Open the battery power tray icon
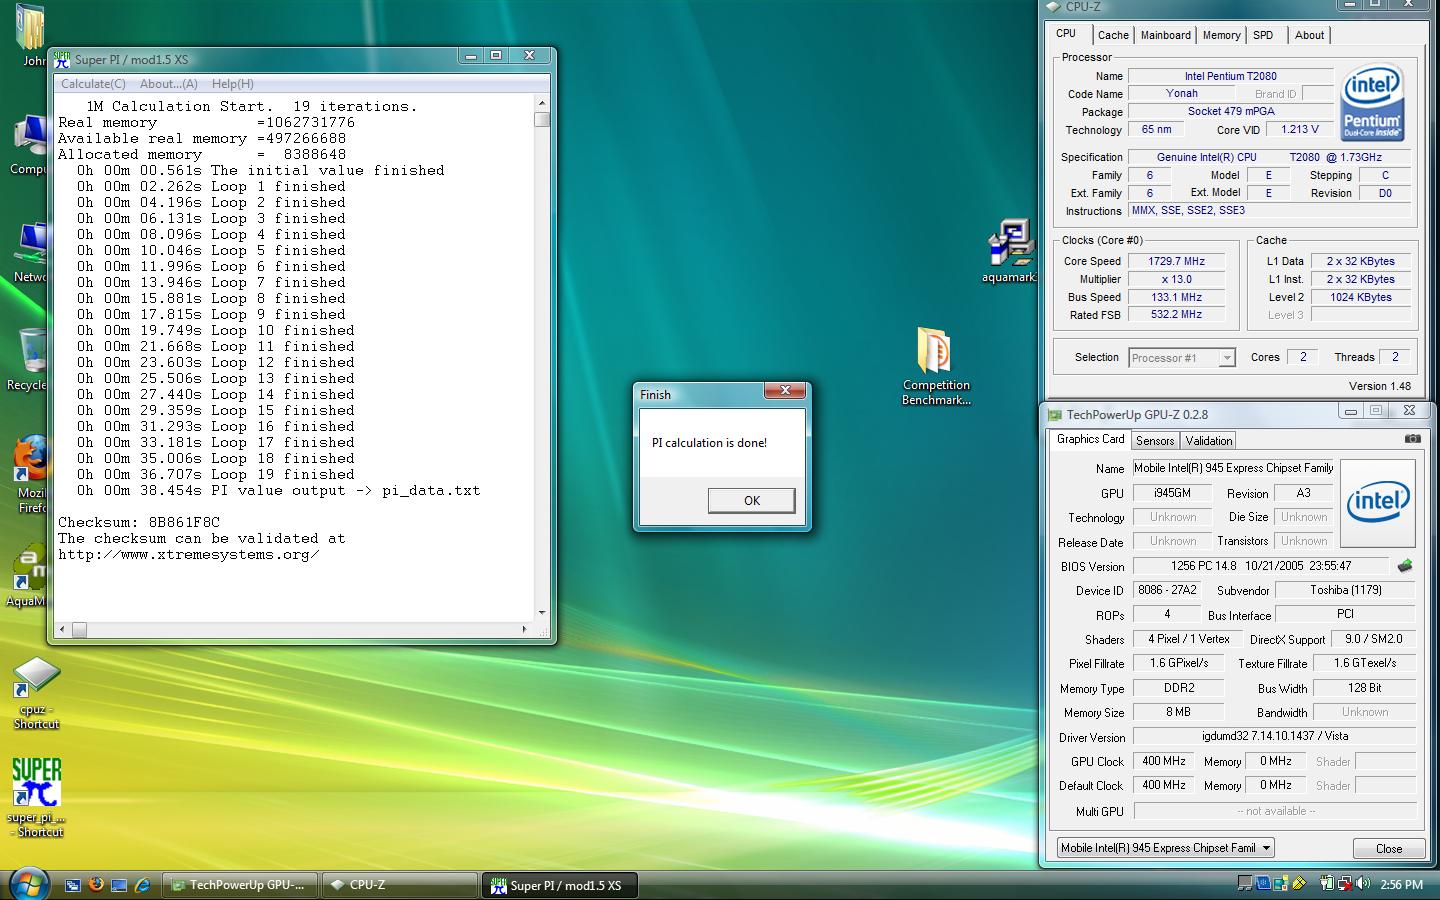 [1327, 883]
